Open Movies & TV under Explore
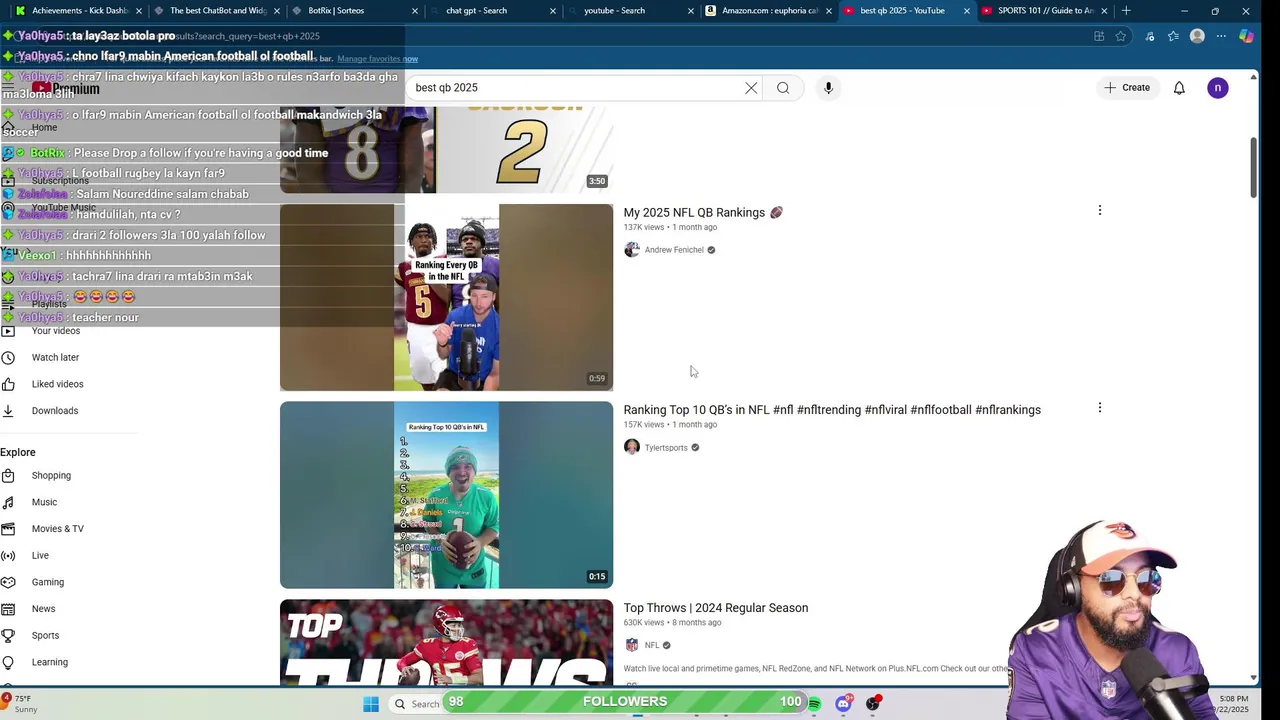The image size is (1280, 720). tap(57, 529)
